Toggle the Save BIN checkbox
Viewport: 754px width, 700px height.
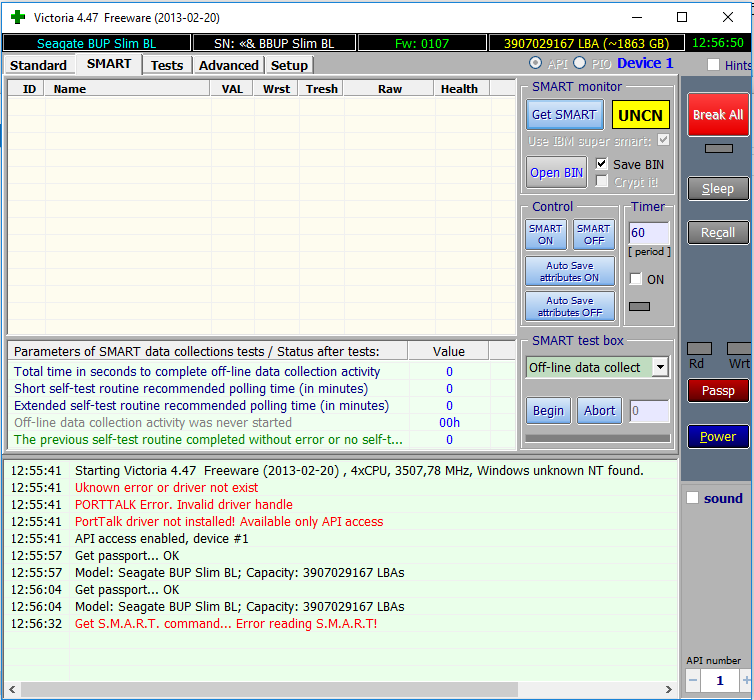click(x=602, y=164)
